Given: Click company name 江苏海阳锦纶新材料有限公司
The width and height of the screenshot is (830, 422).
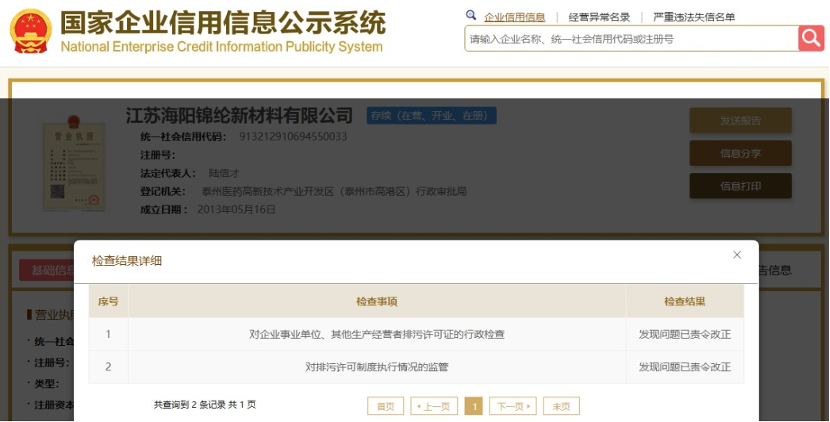Looking at the screenshot, I should point(239,115).
